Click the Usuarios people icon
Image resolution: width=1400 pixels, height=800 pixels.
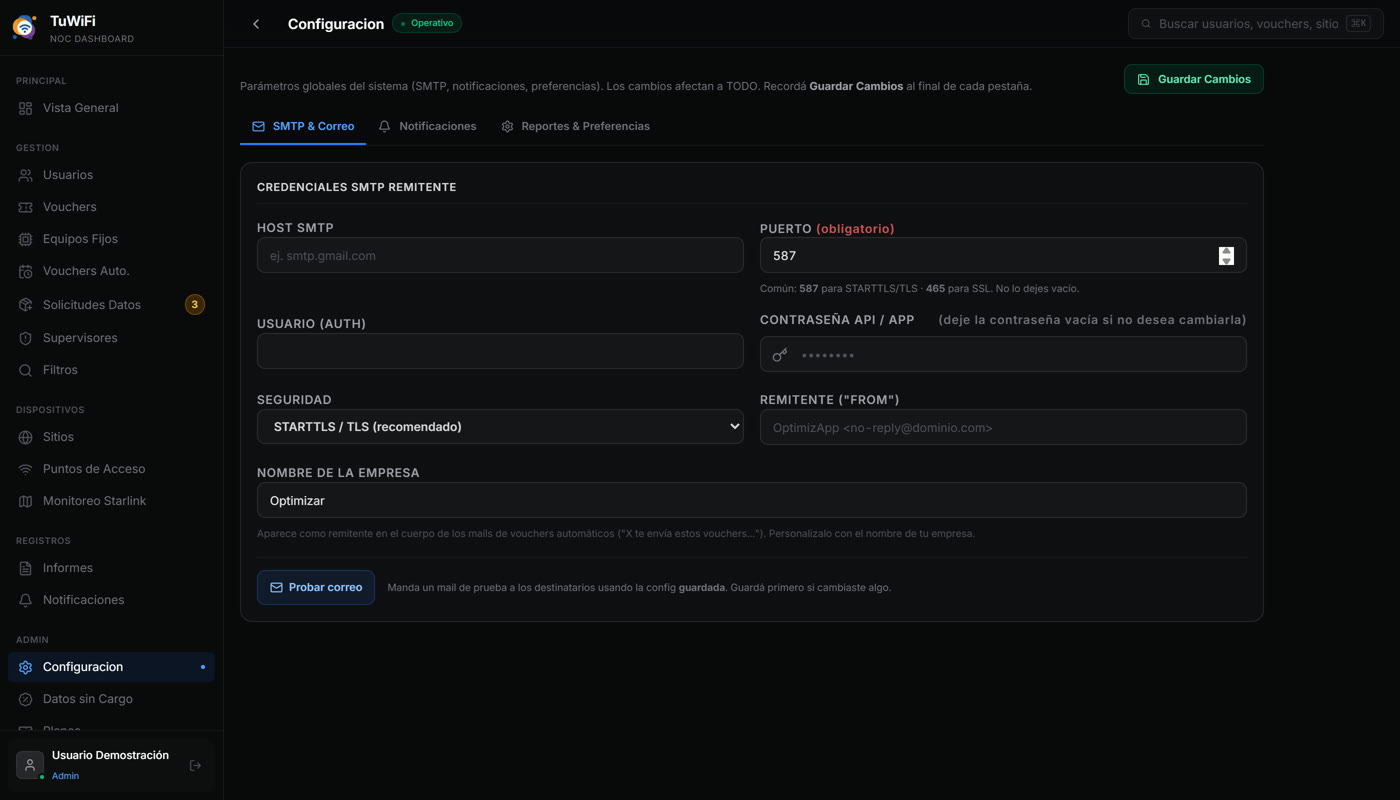26,175
